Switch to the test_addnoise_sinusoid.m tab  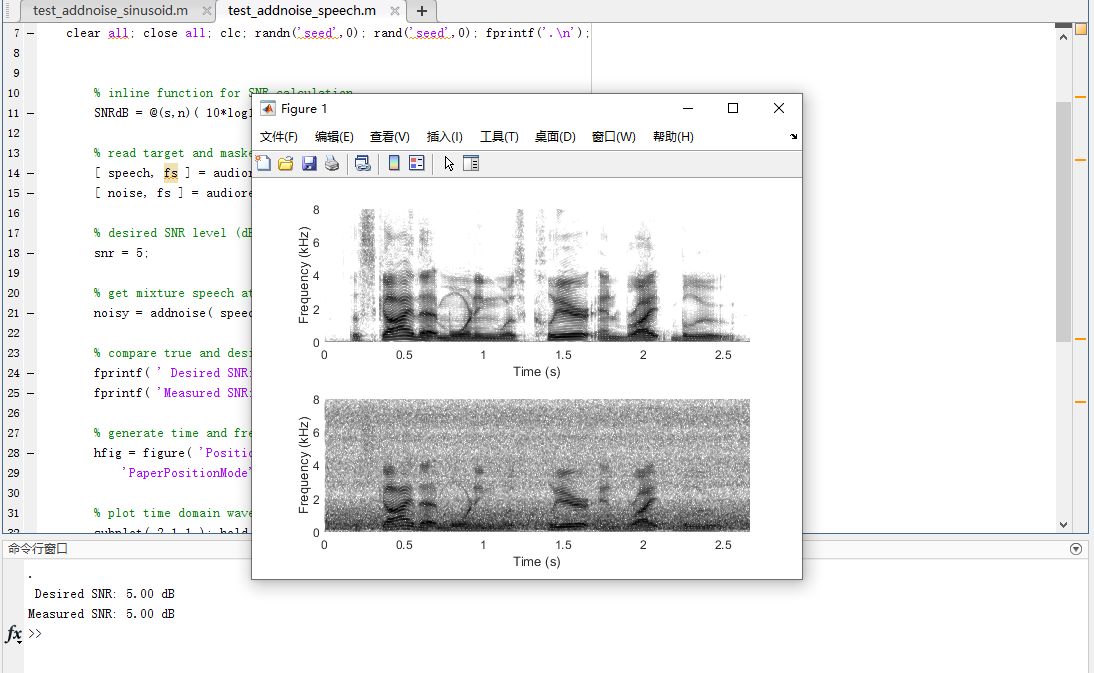110,10
